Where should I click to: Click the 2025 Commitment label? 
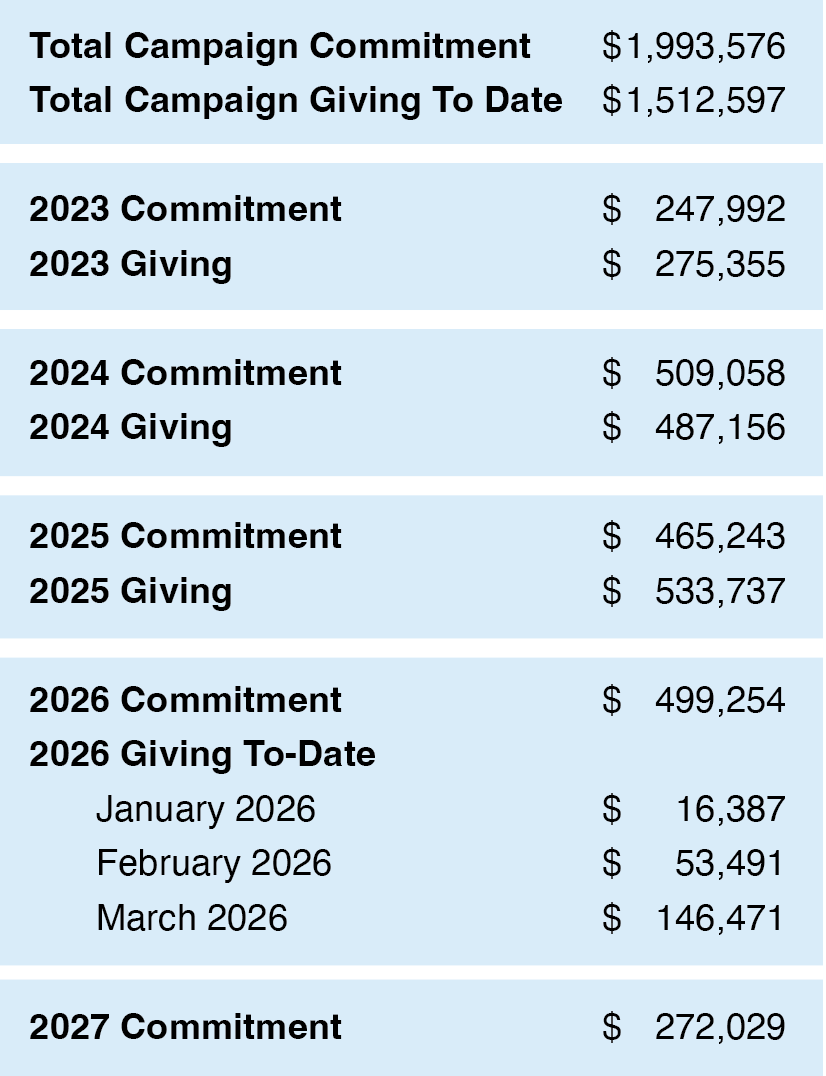(x=185, y=535)
